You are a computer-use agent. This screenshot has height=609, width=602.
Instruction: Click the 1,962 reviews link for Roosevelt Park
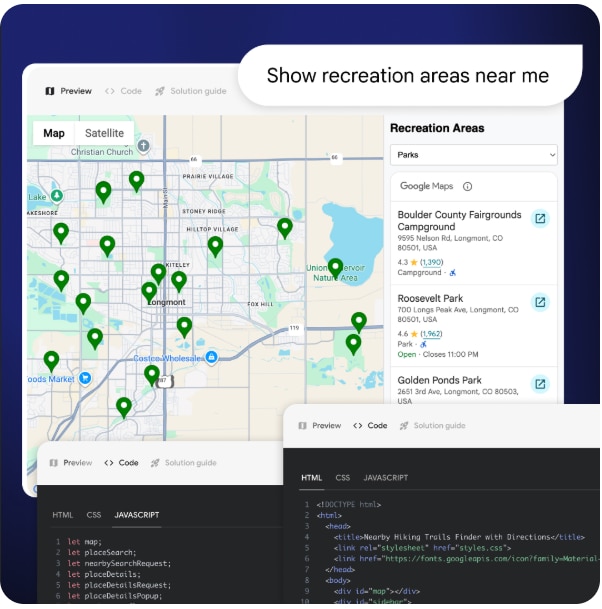[x=431, y=334]
